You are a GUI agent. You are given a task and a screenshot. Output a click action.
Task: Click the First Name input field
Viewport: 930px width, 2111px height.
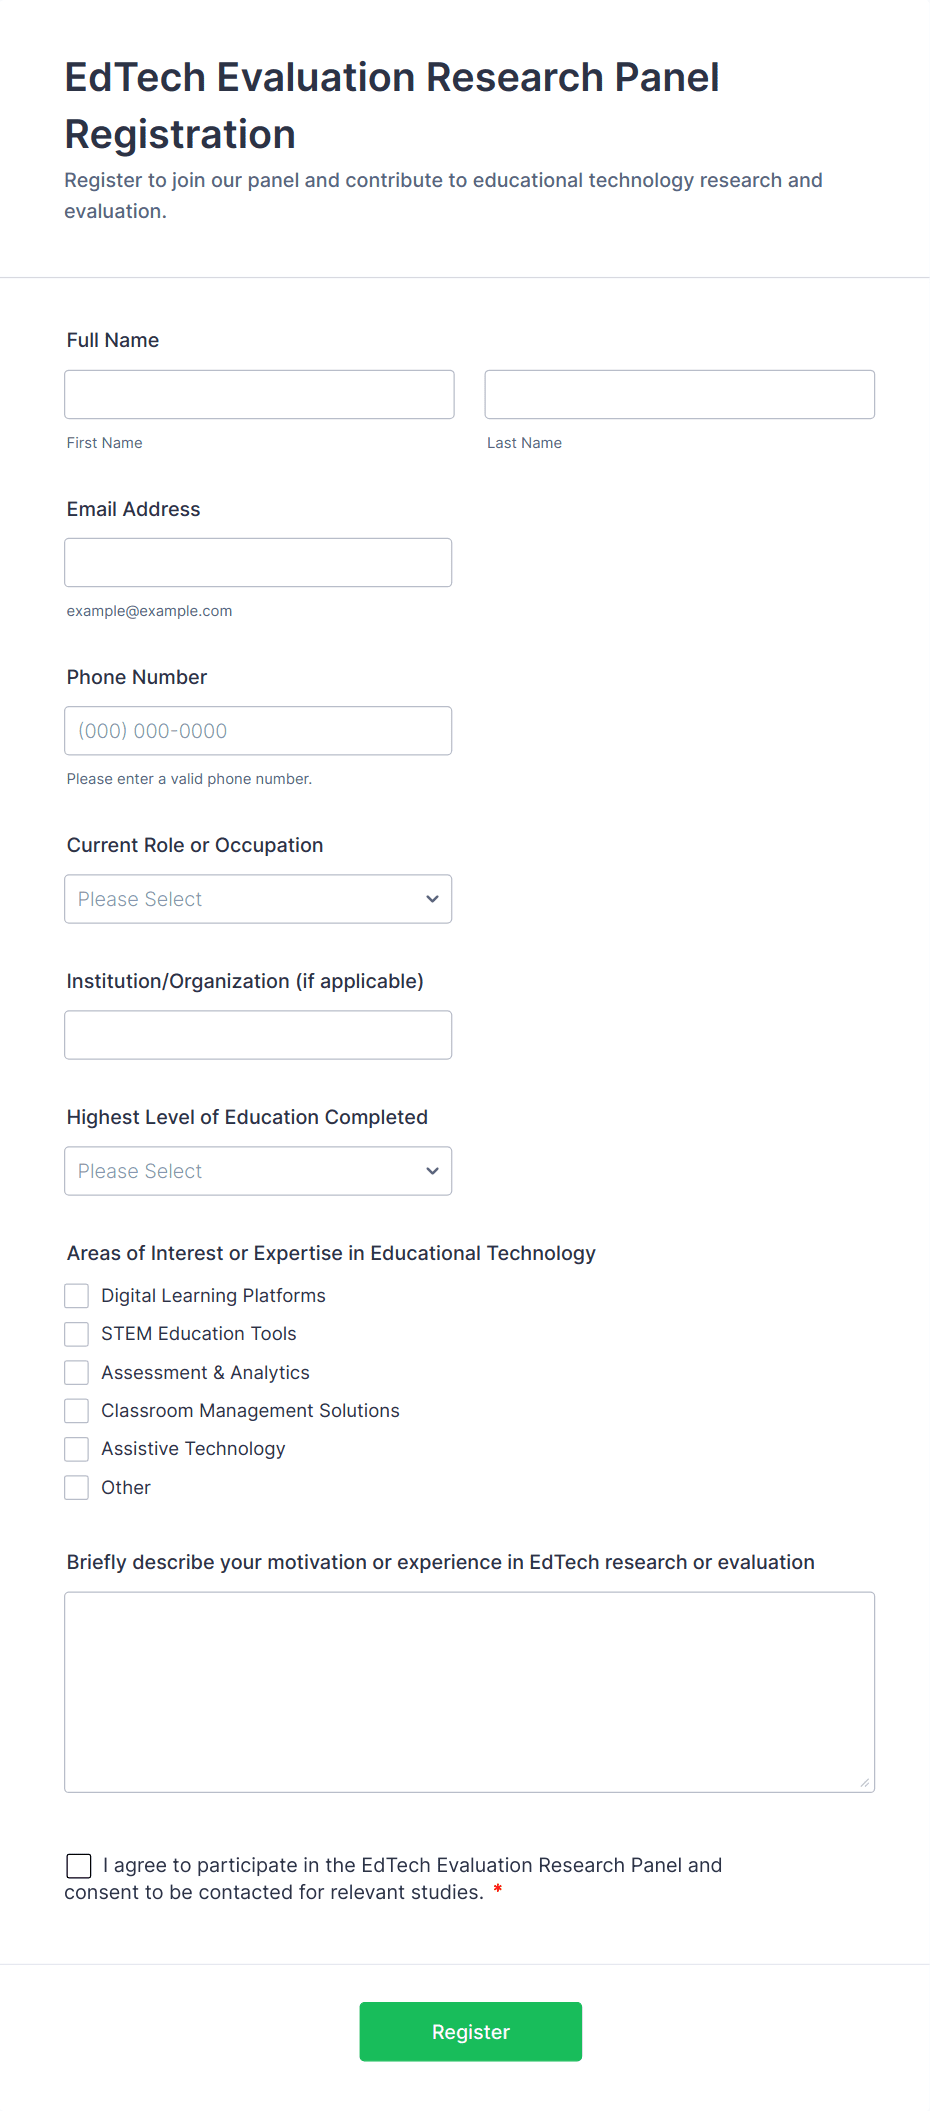pos(258,394)
